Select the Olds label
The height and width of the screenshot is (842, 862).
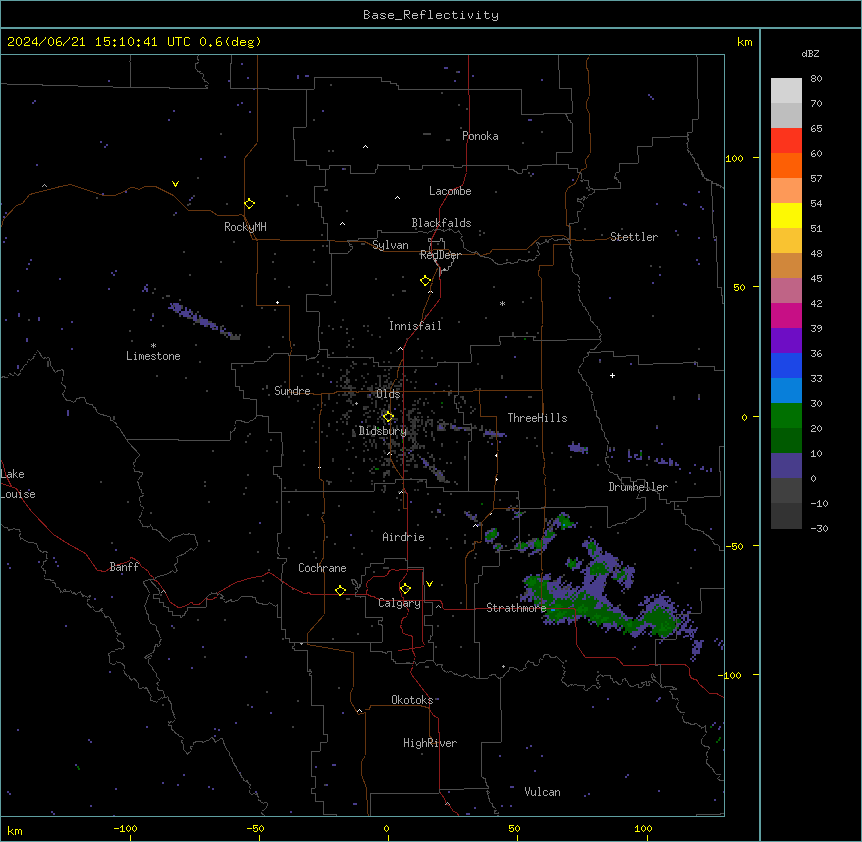tap(388, 394)
